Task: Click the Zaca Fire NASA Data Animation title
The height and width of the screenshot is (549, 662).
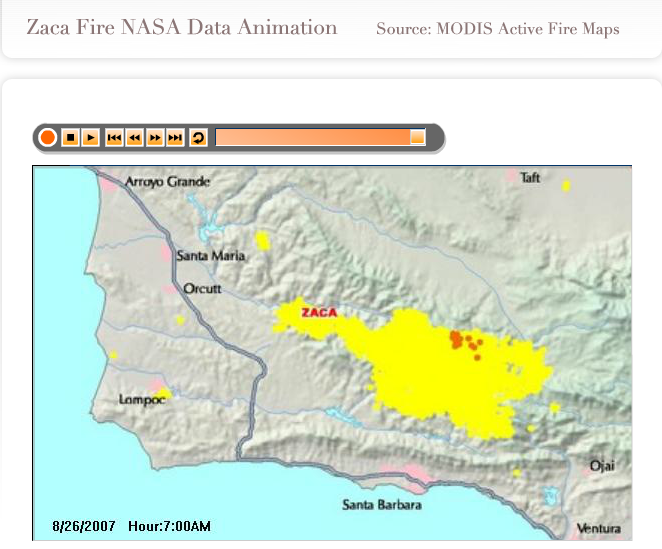Action: coord(181,27)
